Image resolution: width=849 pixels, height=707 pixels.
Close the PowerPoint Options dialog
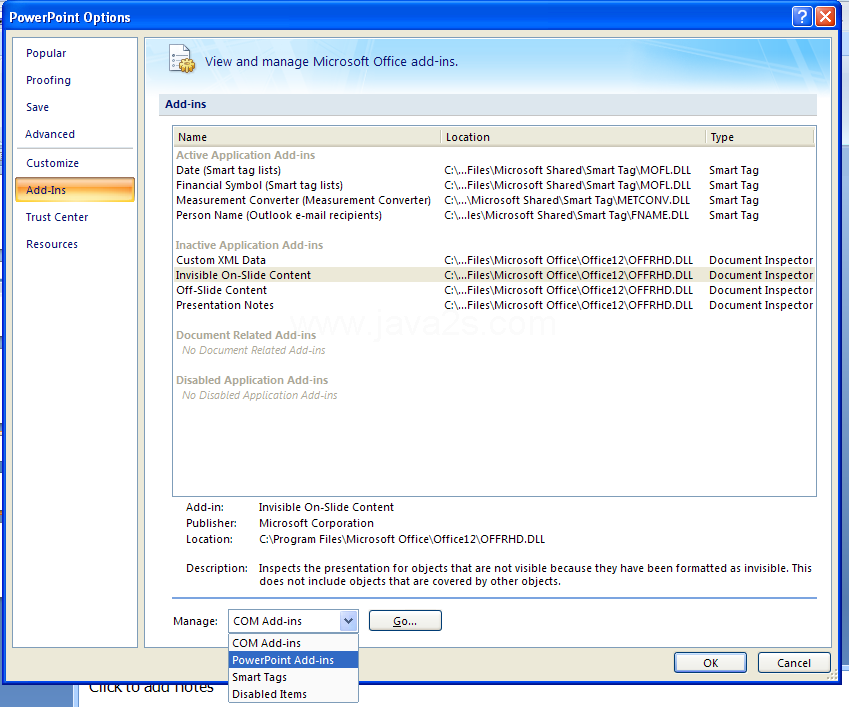click(825, 17)
